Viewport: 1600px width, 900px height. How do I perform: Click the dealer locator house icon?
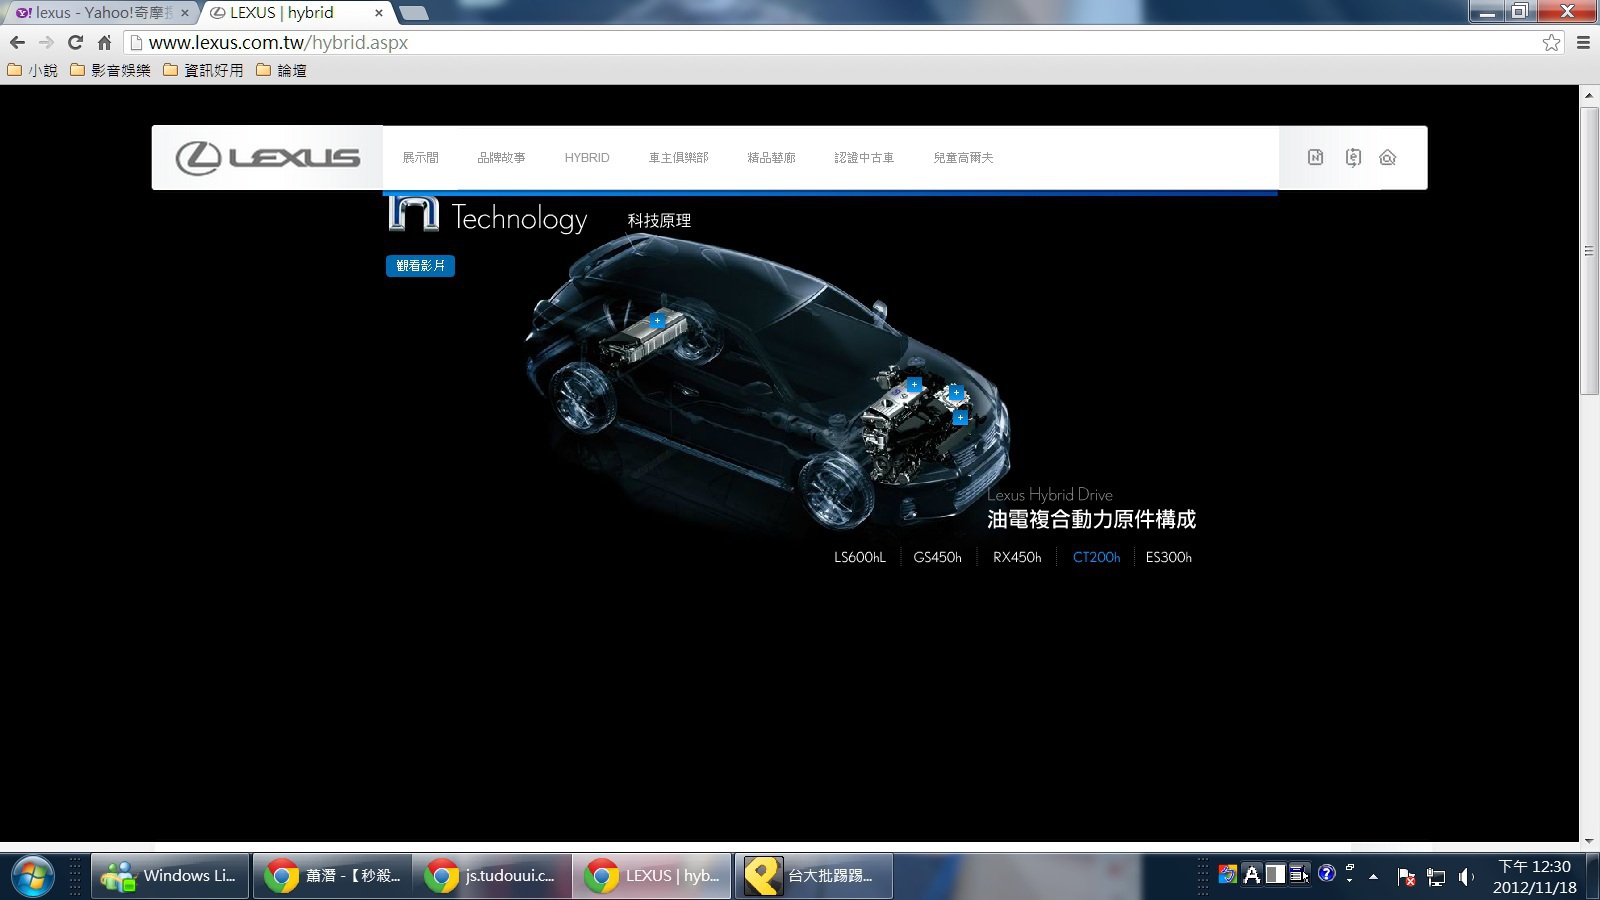tap(1387, 157)
